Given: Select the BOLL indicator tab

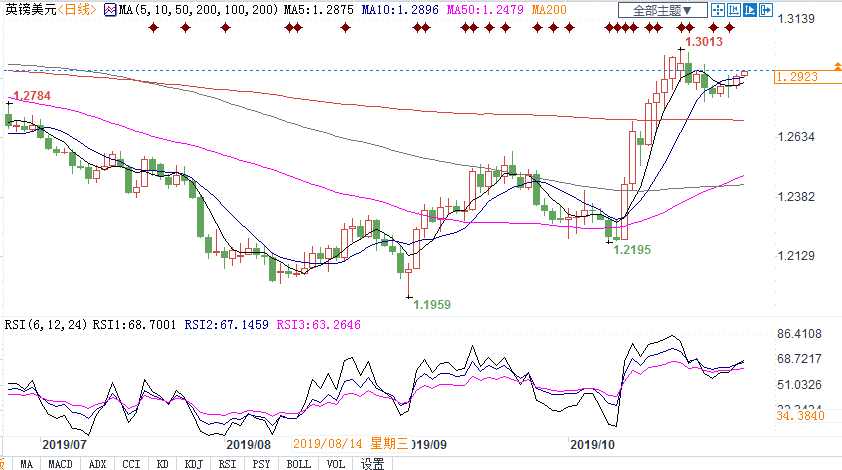Looking at the screenshot, I should click(298, 463).
